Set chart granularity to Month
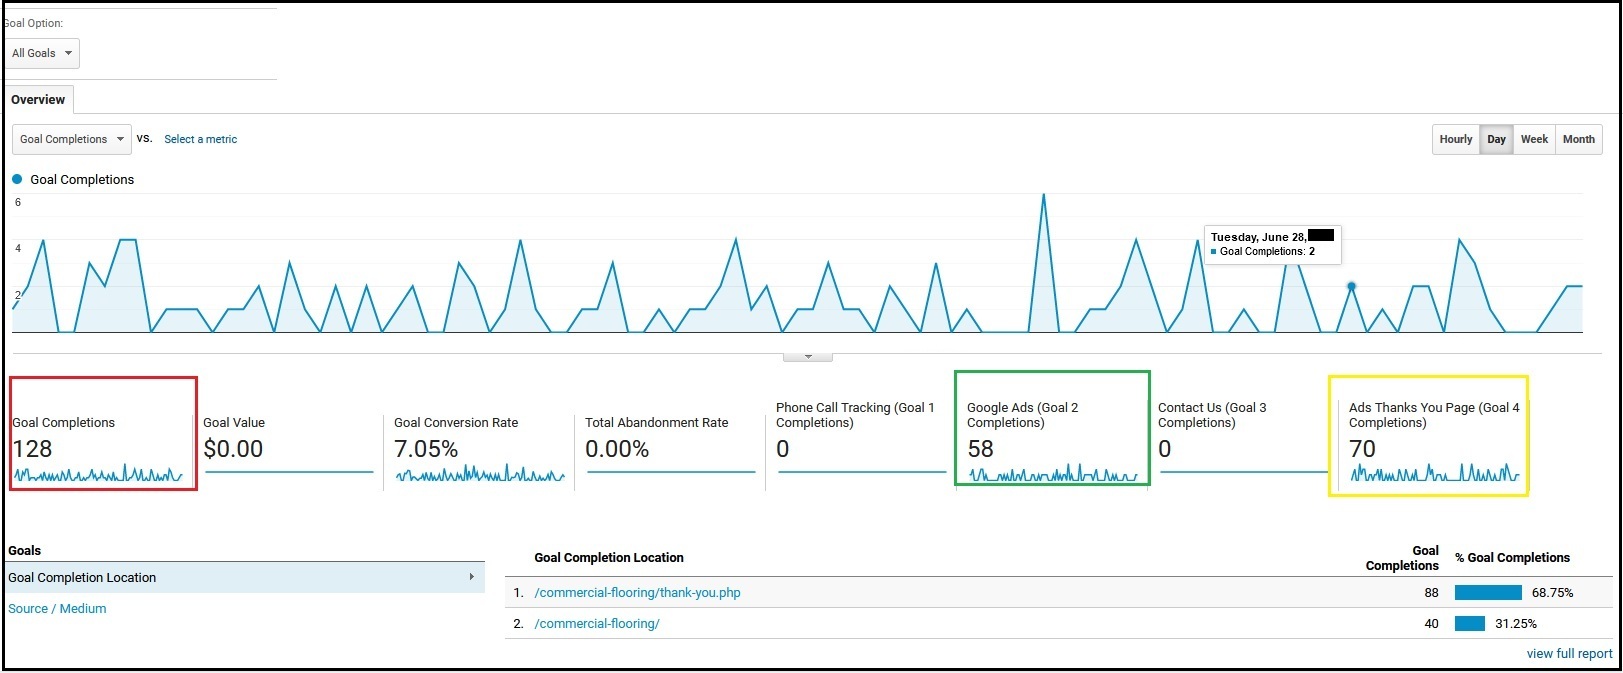This screenshot has width=1623, height=673. coord(1578,139)
